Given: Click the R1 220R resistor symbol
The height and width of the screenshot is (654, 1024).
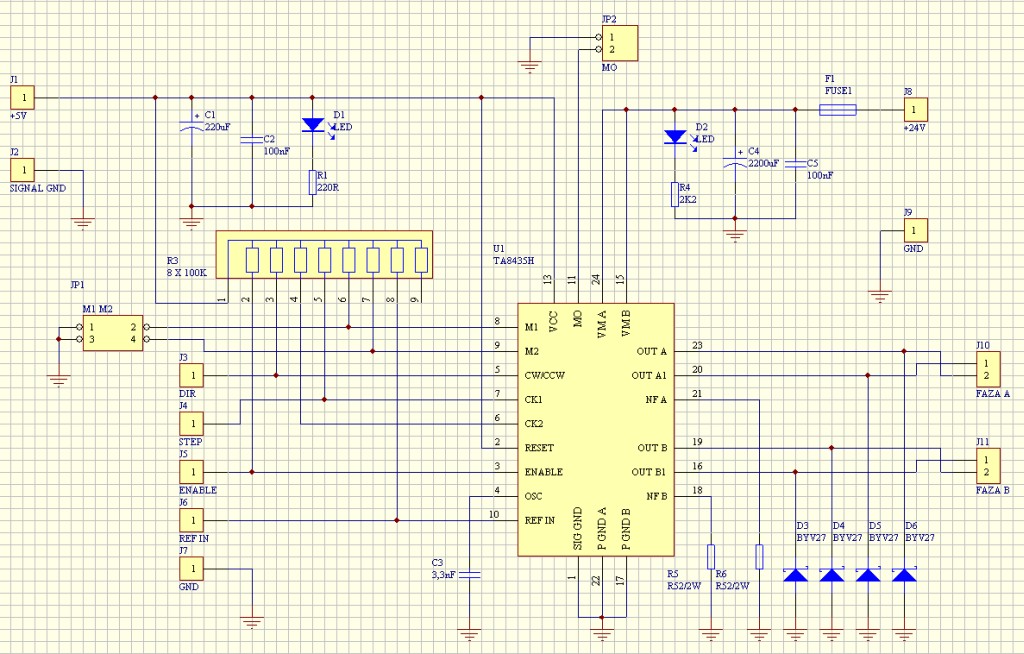Looking at the screenshot, I should click(x=312, y=181).
